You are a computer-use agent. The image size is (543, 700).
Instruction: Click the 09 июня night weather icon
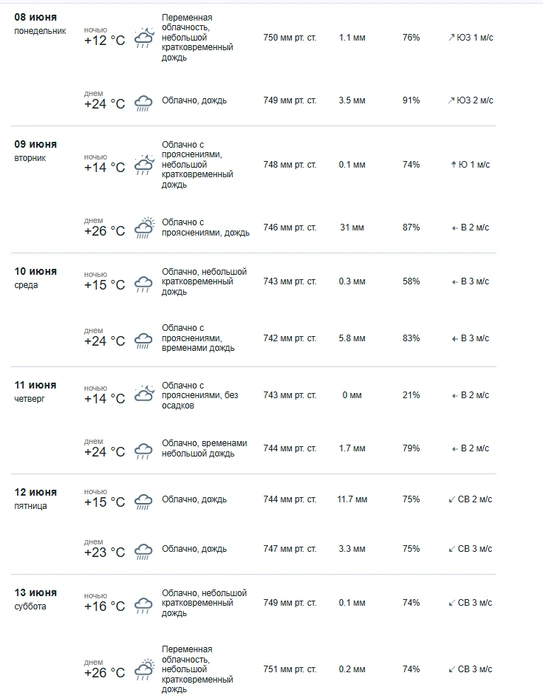[144, 165]
